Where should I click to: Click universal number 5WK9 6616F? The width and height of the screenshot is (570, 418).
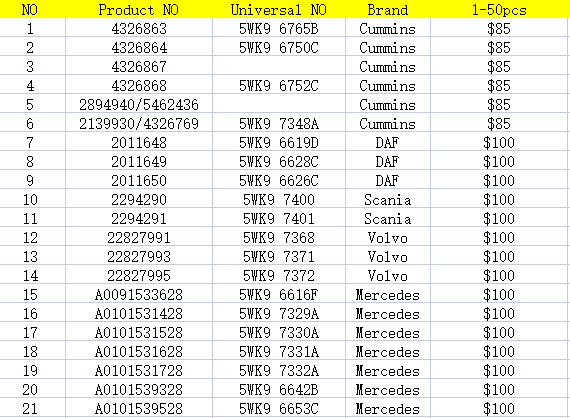coord(279,294)
